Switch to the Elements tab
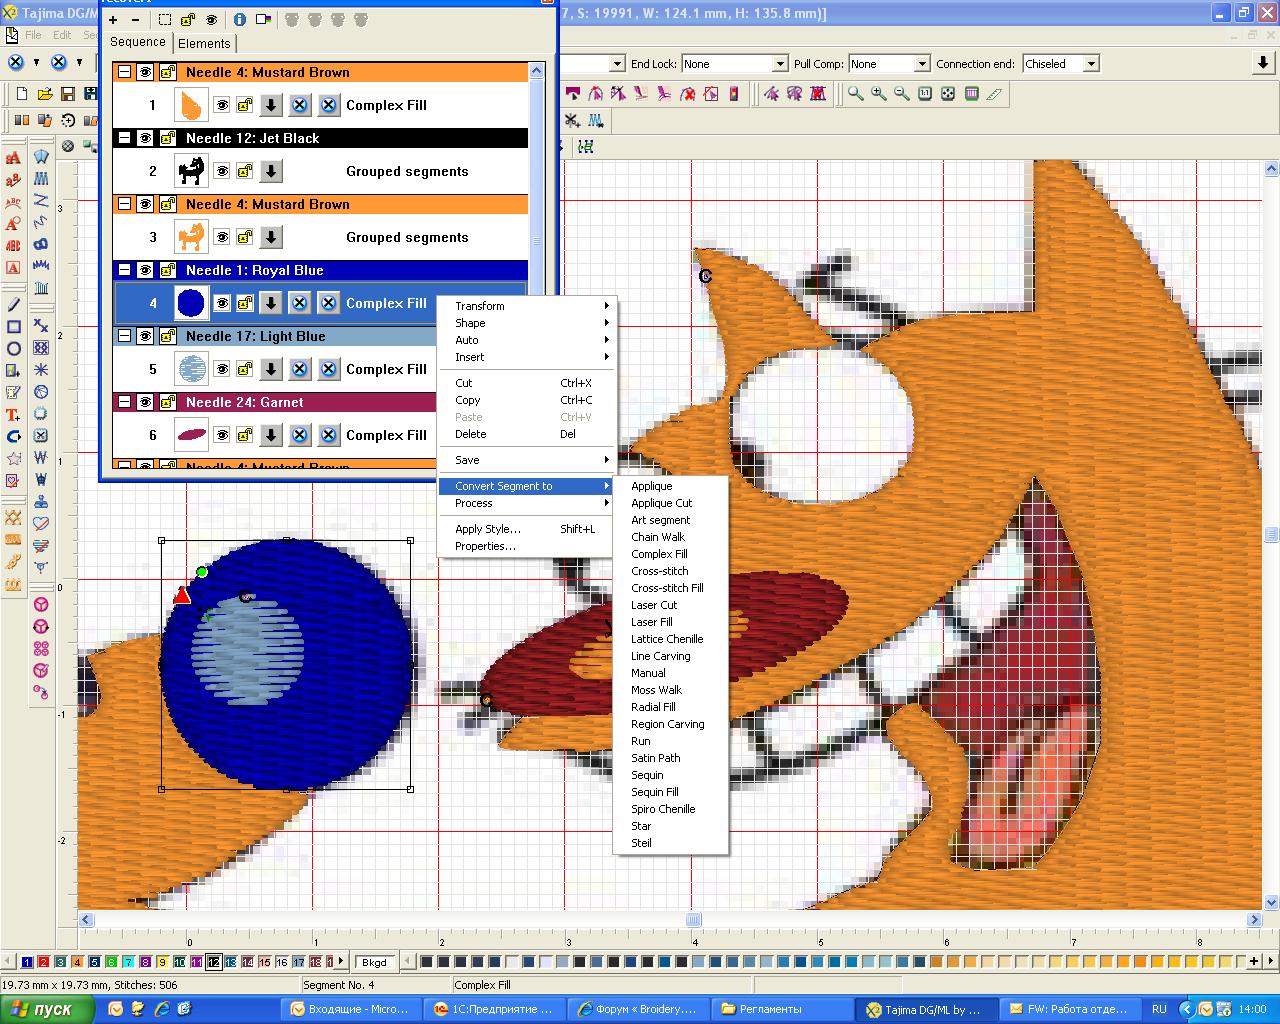1280x1024 pixels. [204, 43]
